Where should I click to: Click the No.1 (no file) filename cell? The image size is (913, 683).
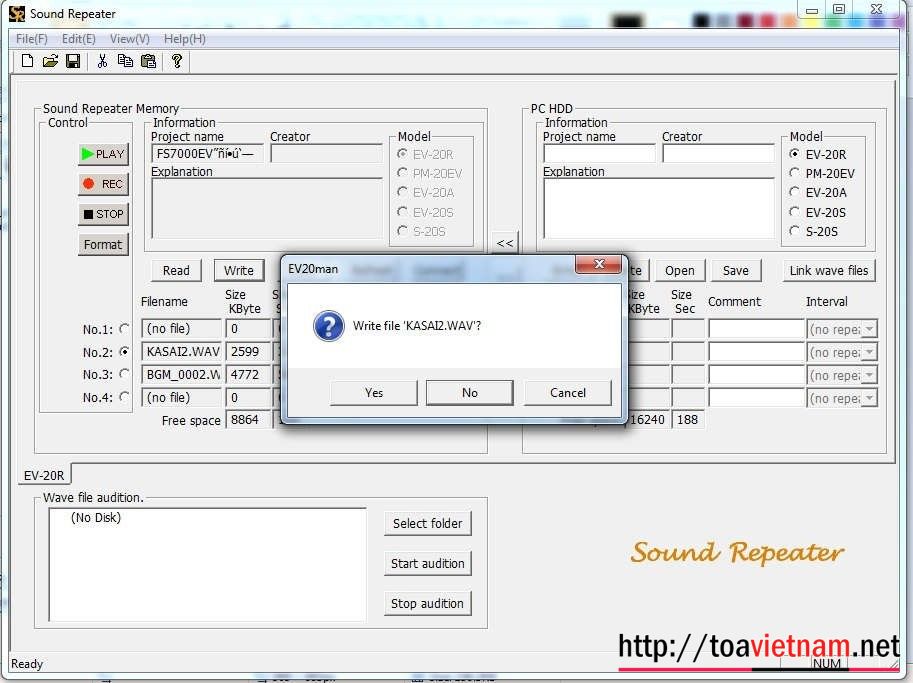point(182,329)
